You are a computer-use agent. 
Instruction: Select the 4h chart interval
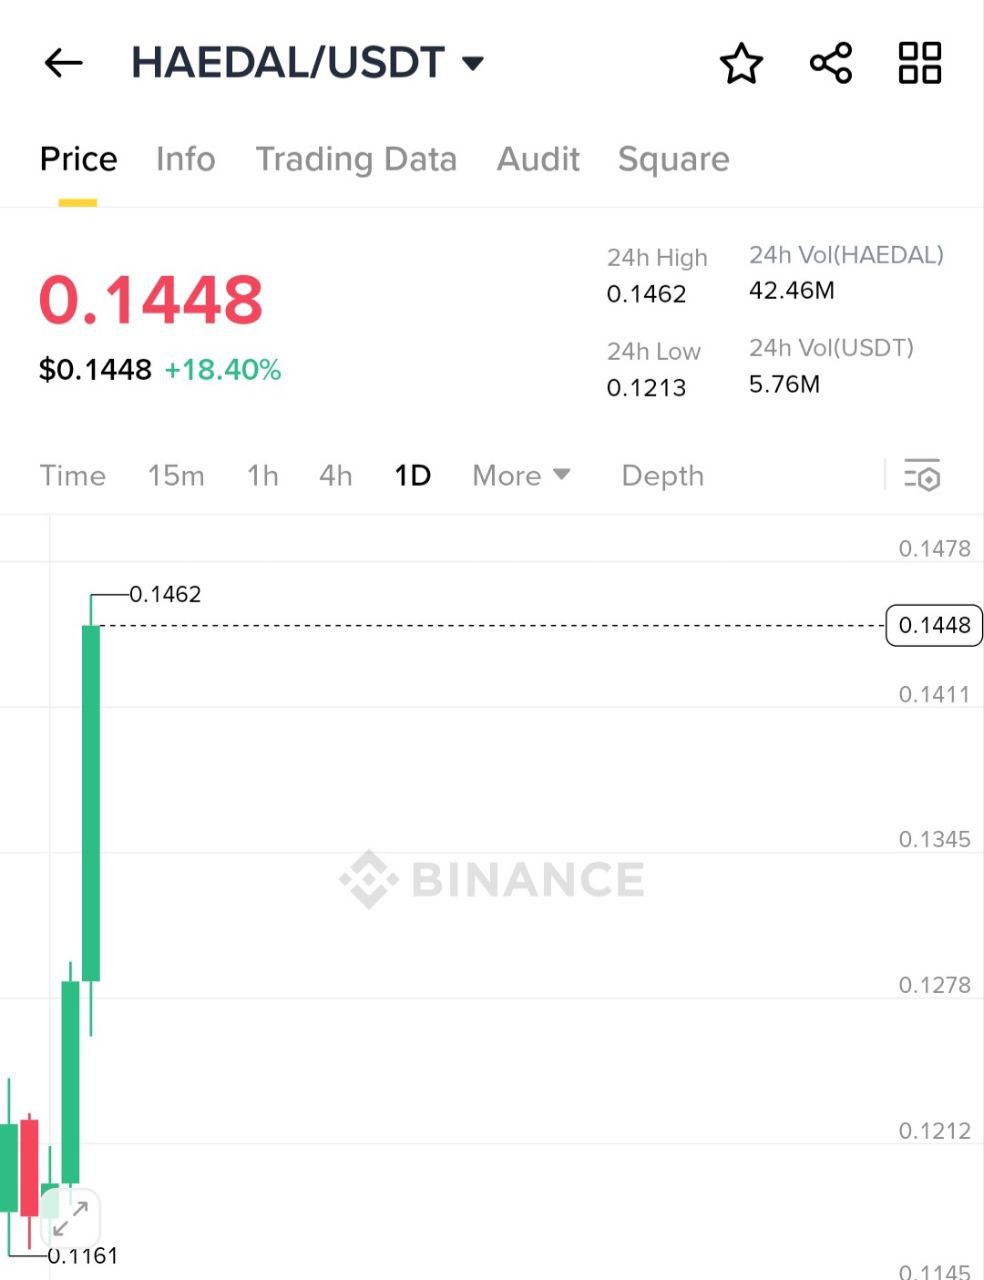coord(336,475)
